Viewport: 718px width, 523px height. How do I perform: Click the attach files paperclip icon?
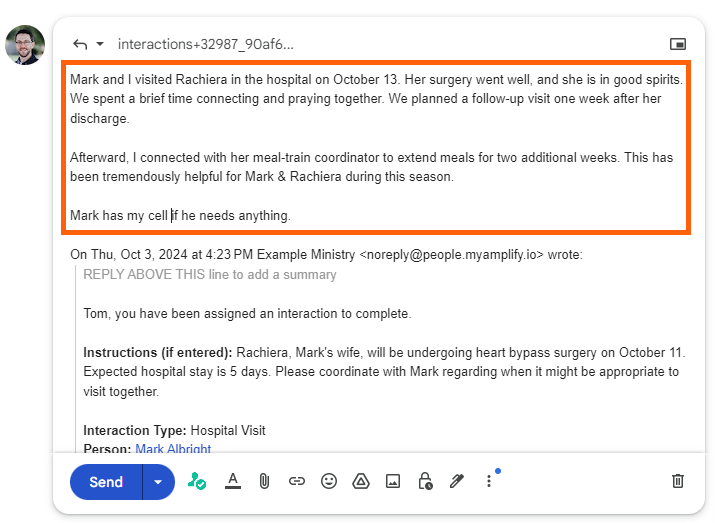265,481
